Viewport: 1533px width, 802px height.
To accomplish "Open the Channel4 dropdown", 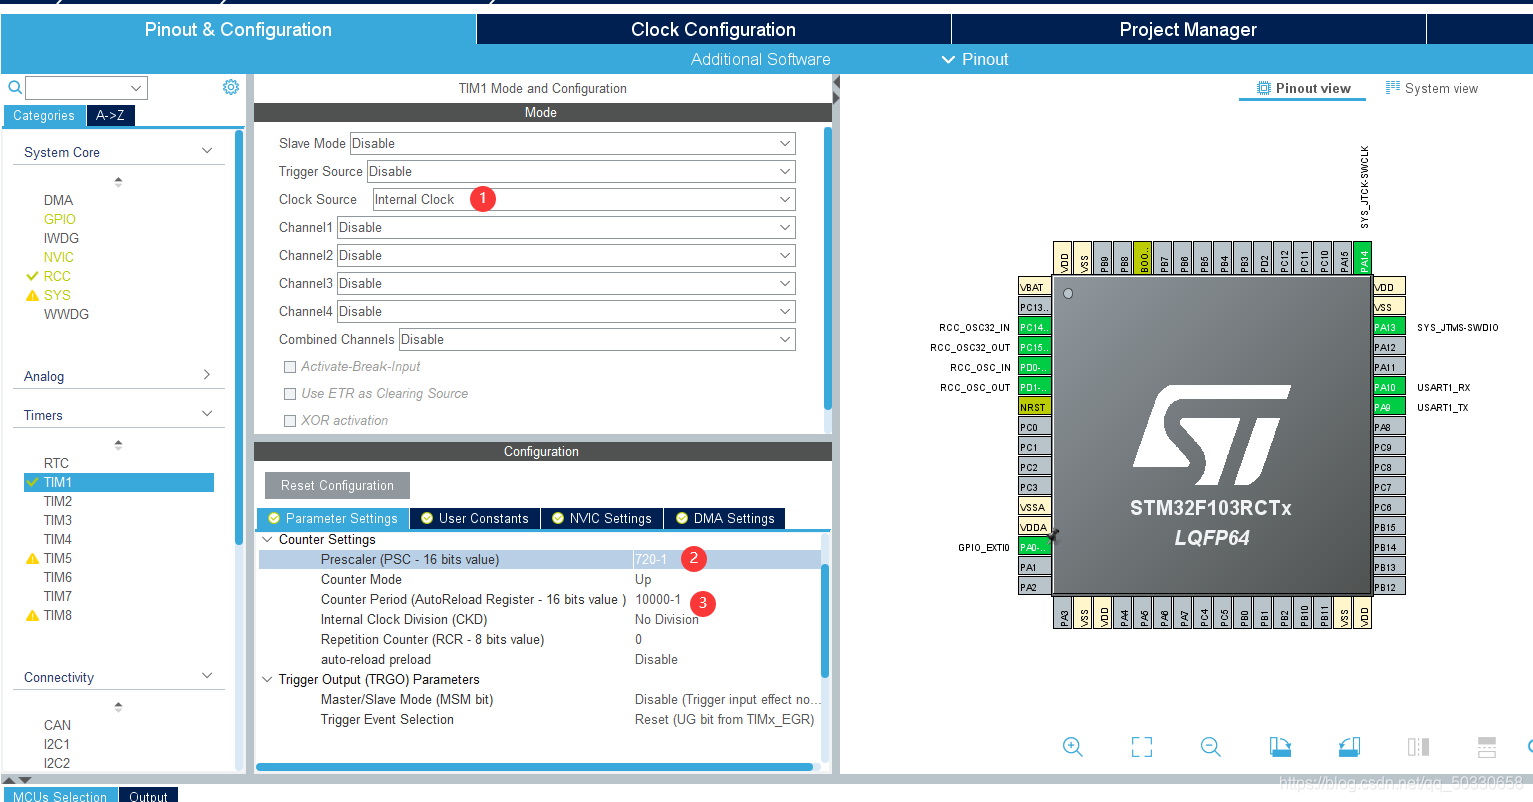I will tap(566, 311).
